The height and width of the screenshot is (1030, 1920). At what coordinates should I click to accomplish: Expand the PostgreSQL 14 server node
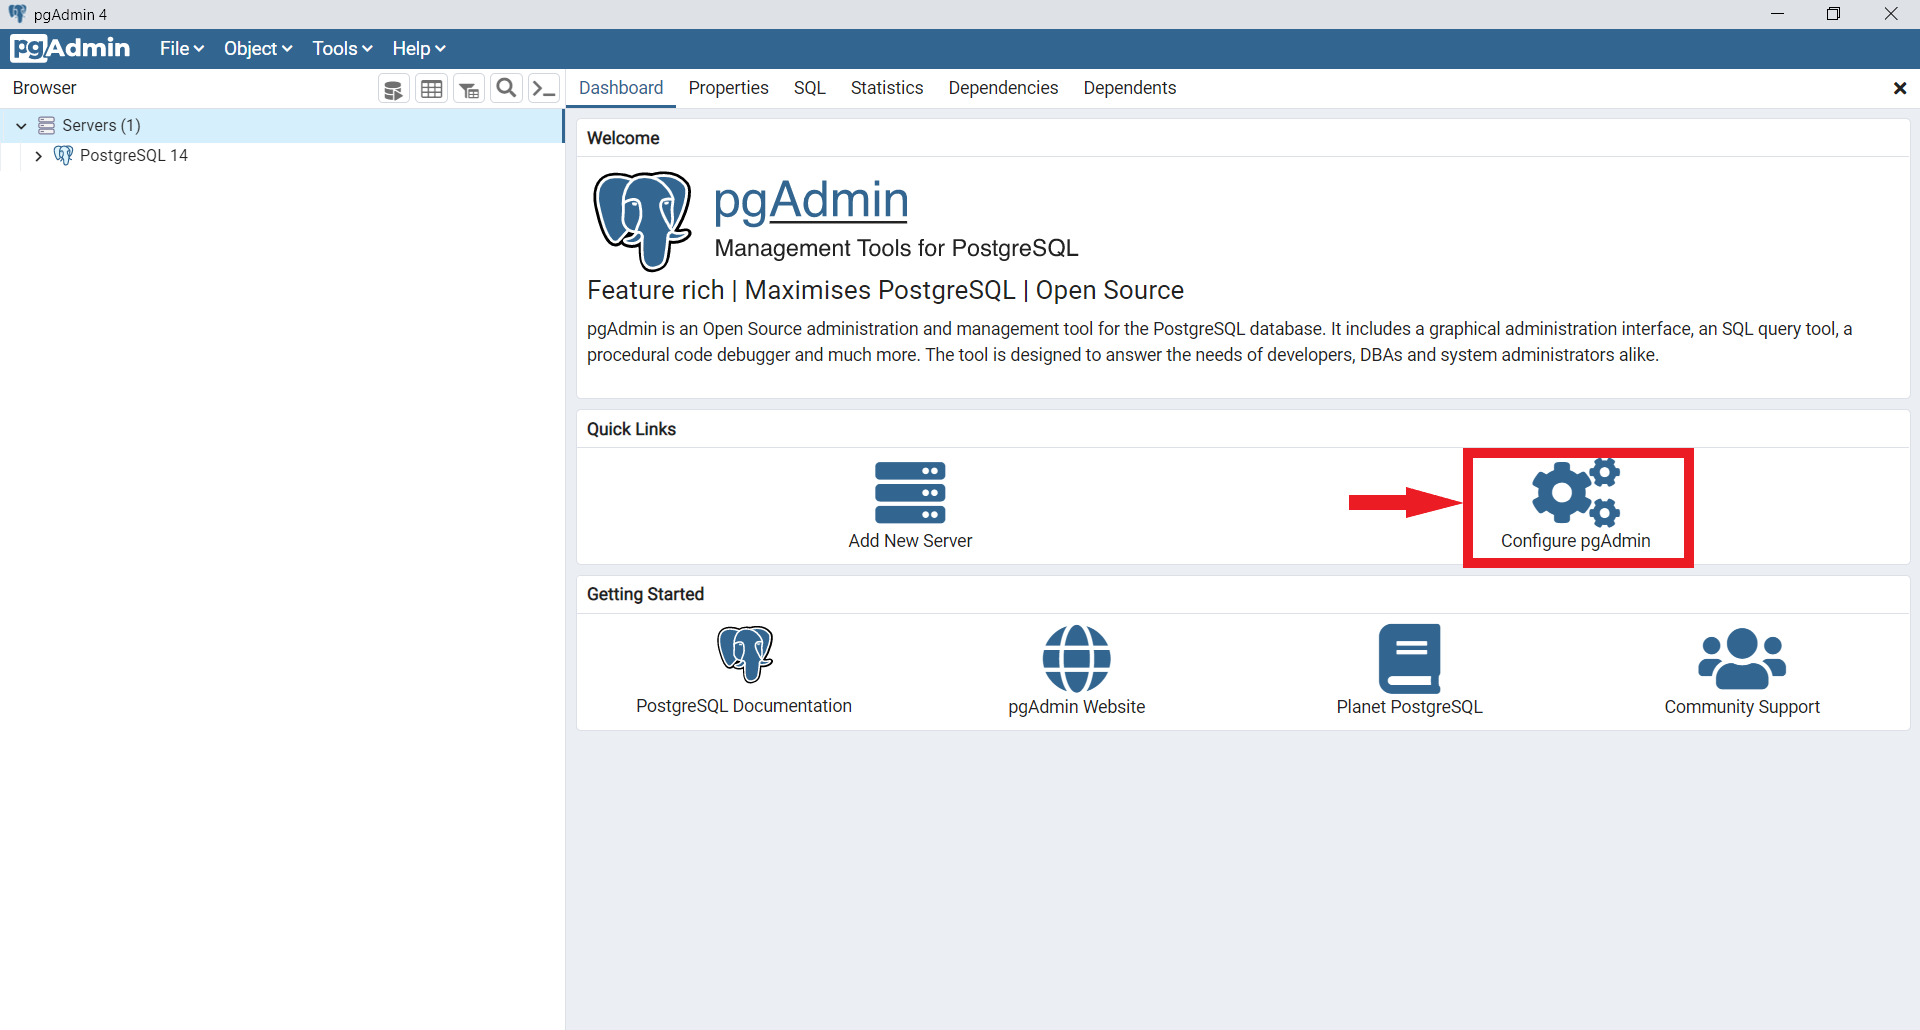[38, 156]
